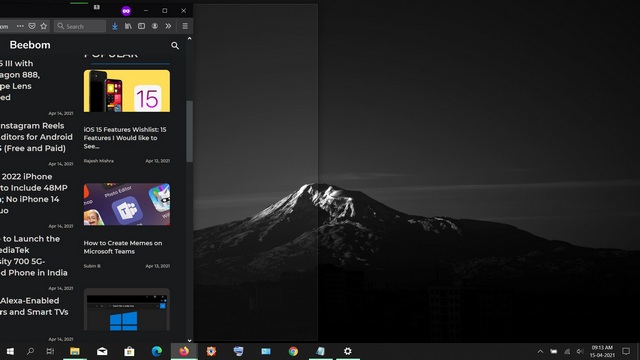Open Task View on the taskbar

[x=50, y=351]
